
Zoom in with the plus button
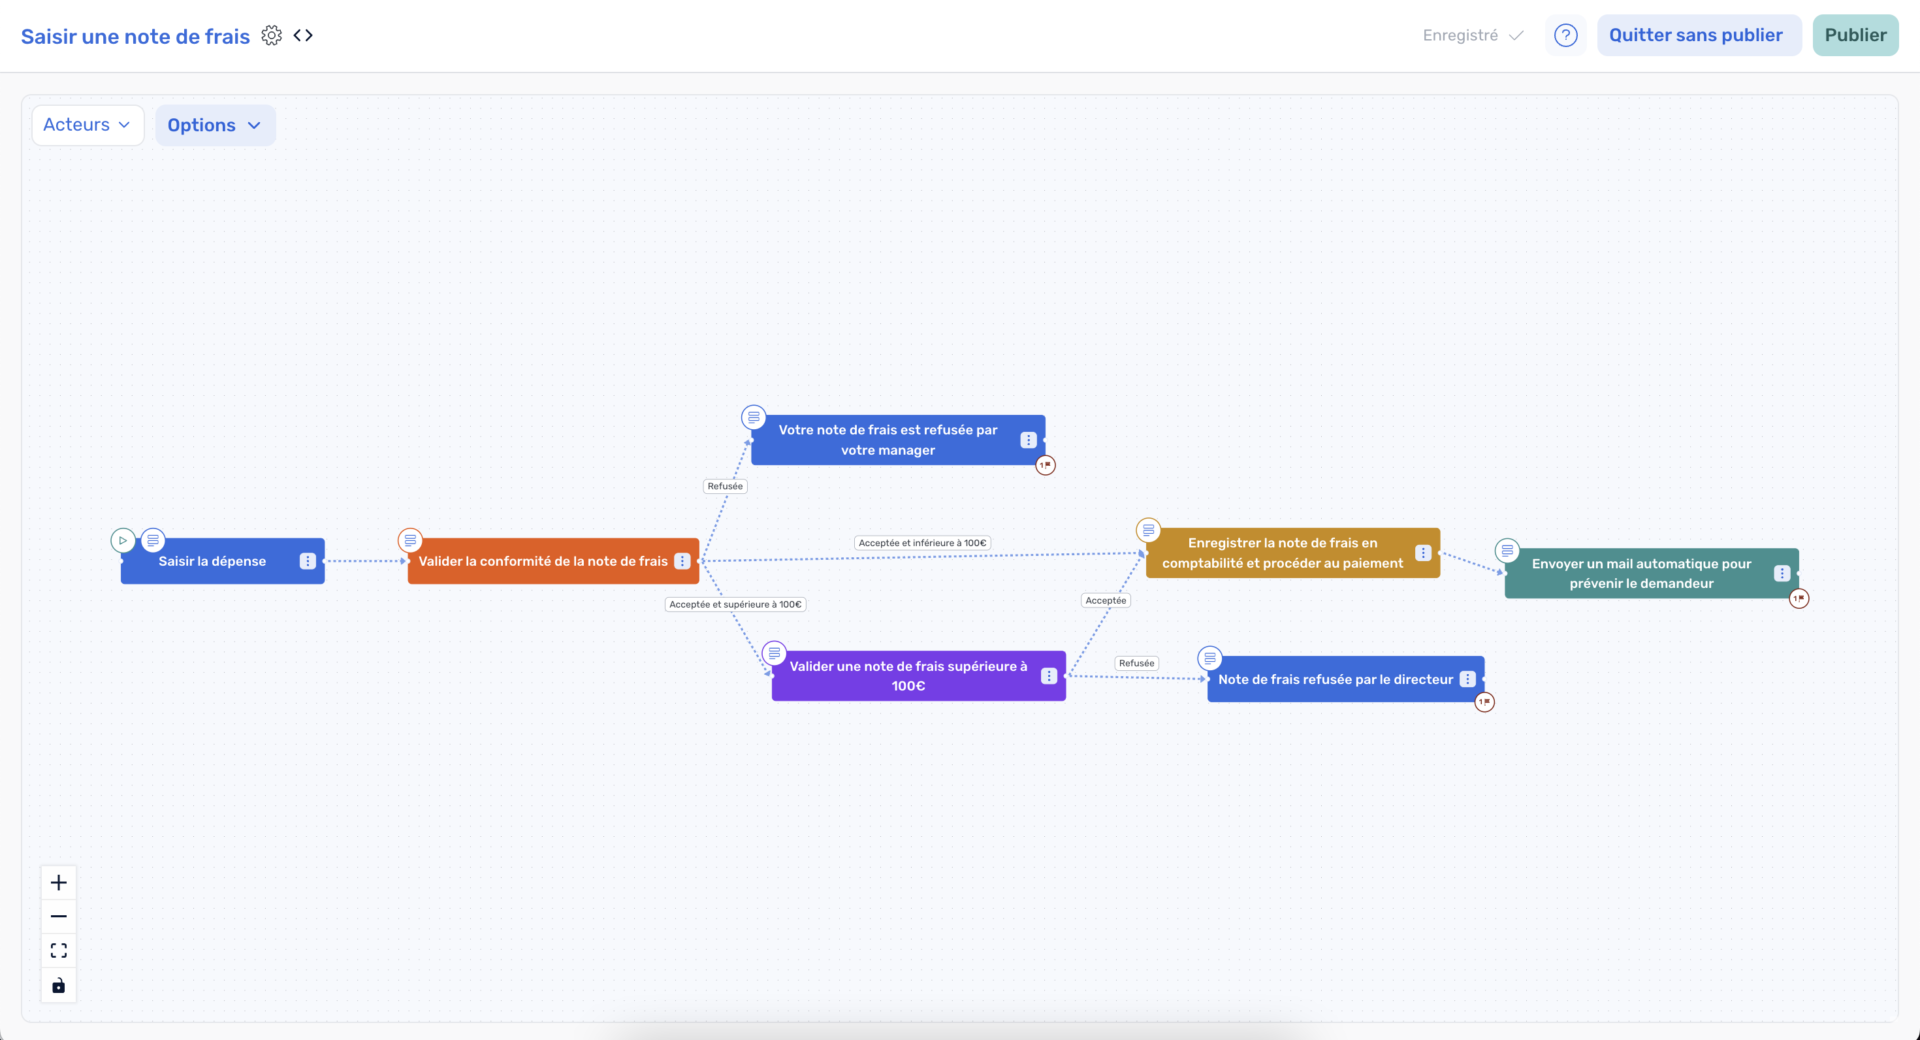coord(59,882)
